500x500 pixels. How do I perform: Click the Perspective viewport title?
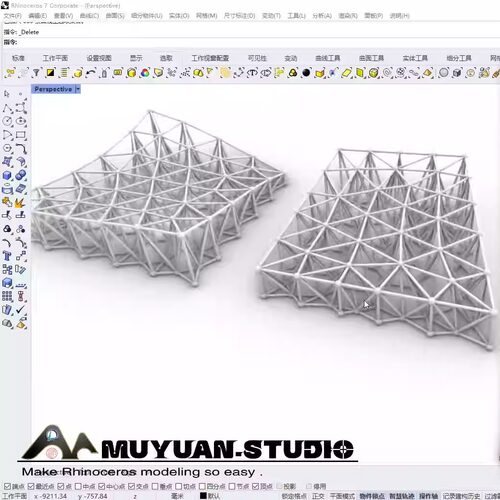coord(53,89)
